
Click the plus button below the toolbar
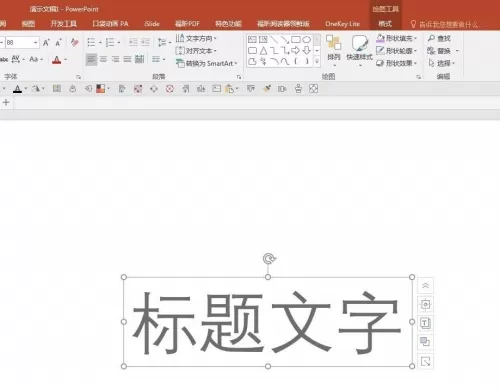(x=6, y=102)
